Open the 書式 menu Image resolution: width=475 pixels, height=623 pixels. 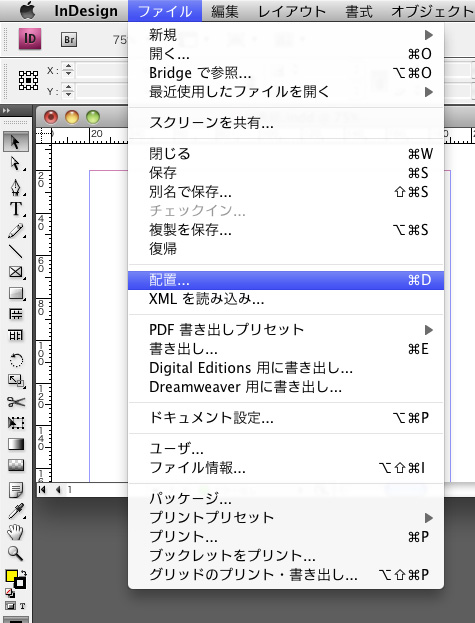coord(359,11)
